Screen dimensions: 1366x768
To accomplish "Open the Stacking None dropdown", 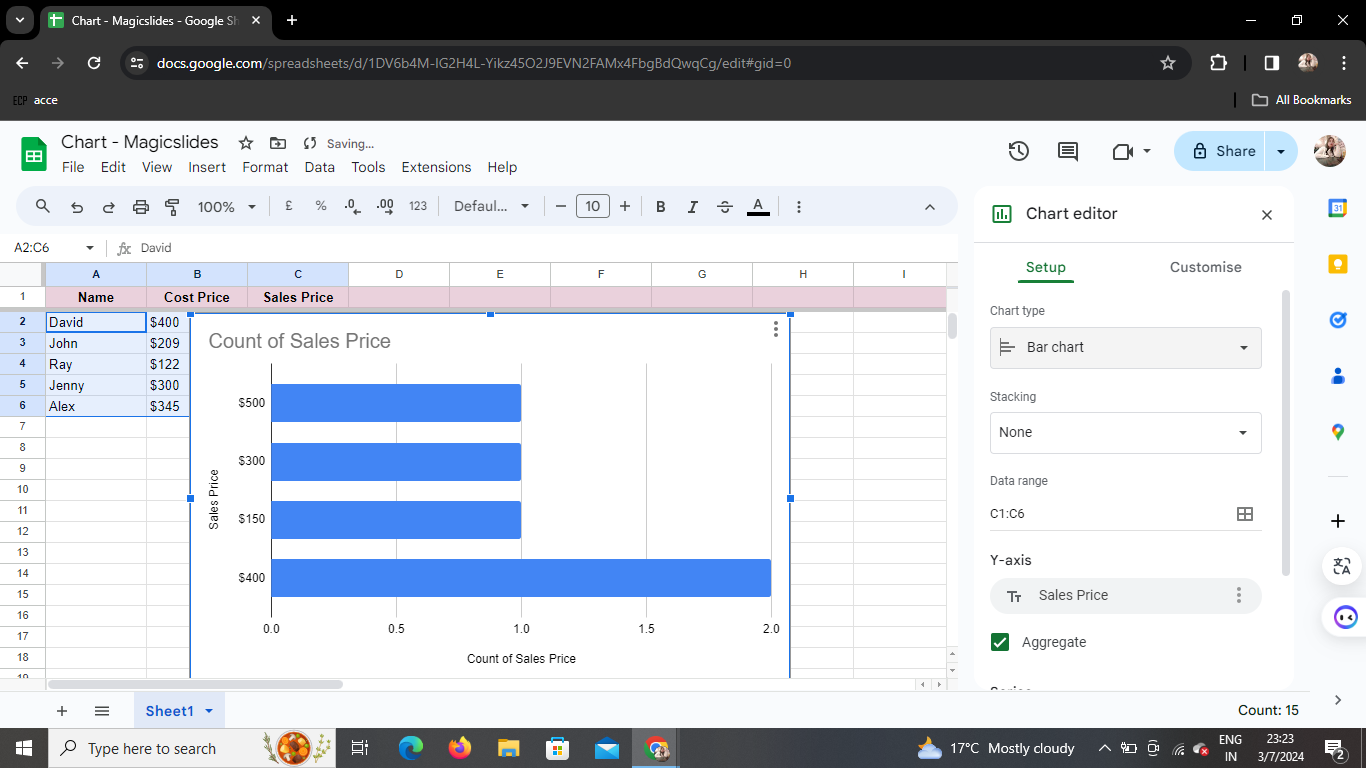I will tap(1126, 433).
